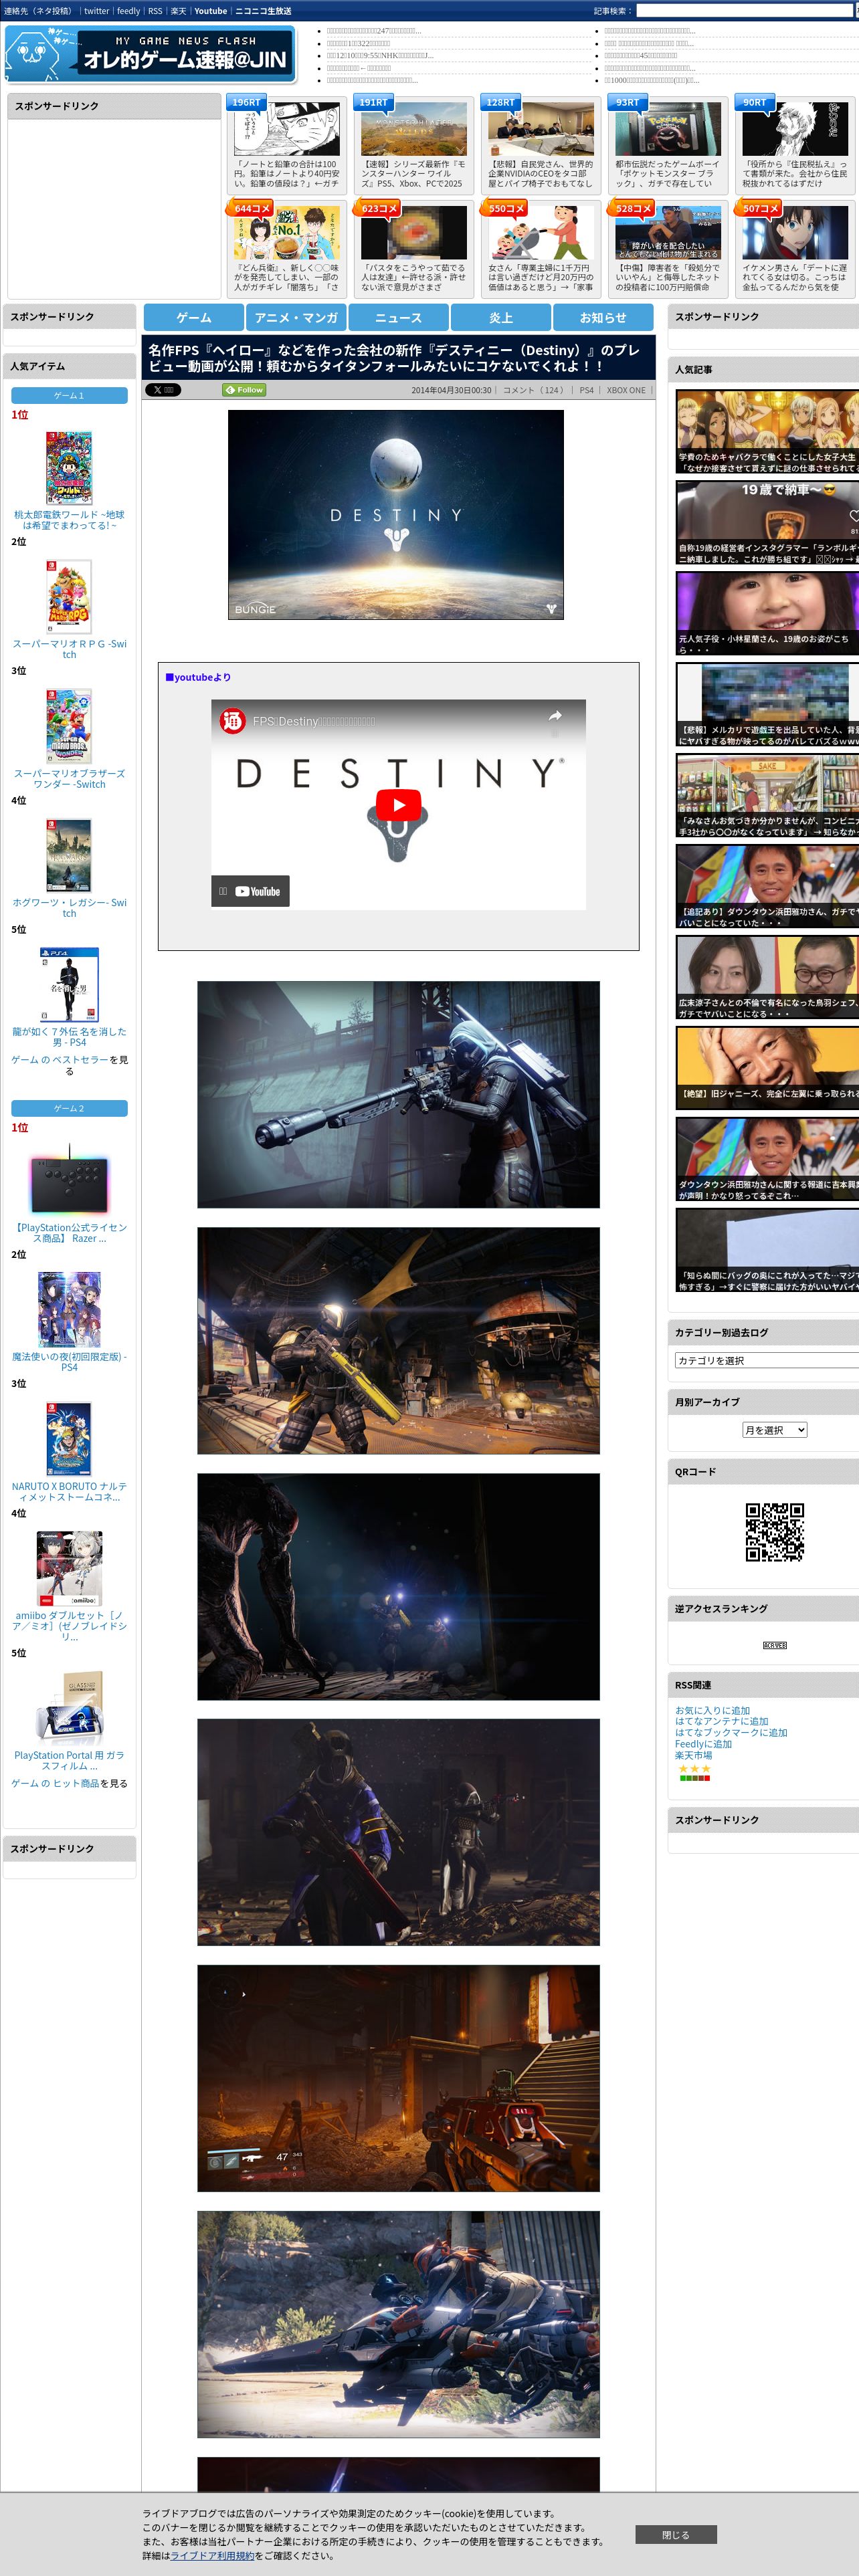Viewport: 859px width, 2576px height.
Task: Open the 19歳で納車 popular article thumbnail
Action: click(x=767, y=523)
